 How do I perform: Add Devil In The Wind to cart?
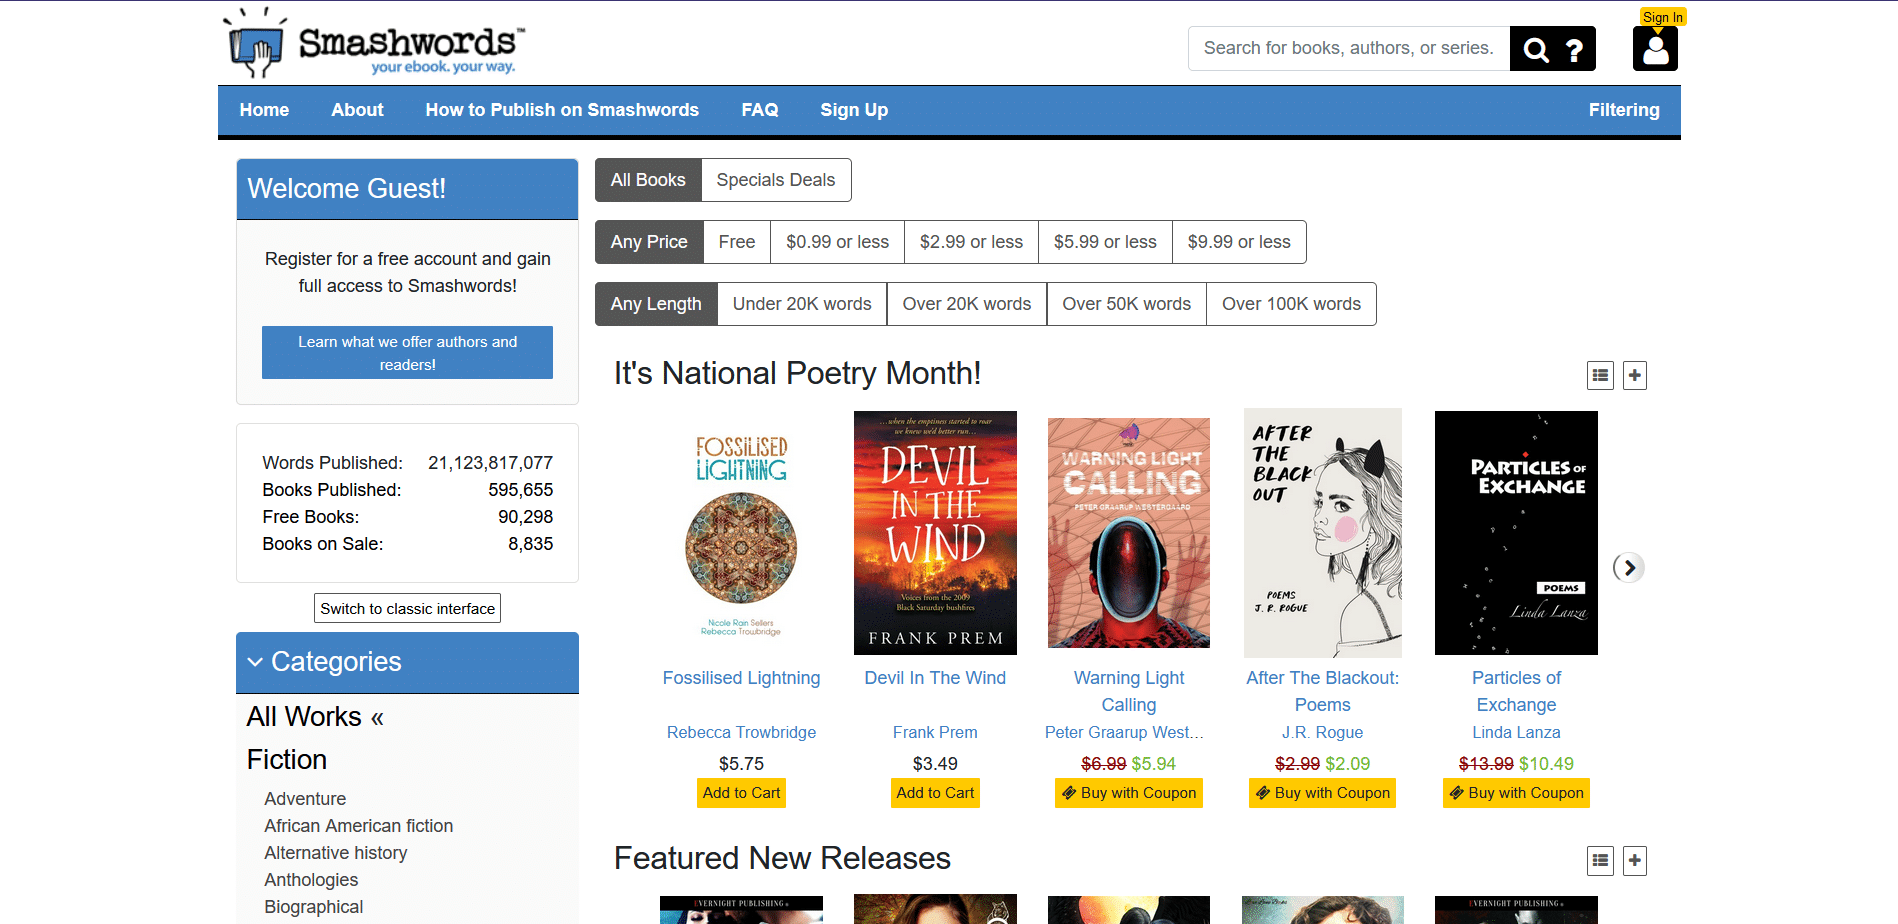click(x=935, y=793)
